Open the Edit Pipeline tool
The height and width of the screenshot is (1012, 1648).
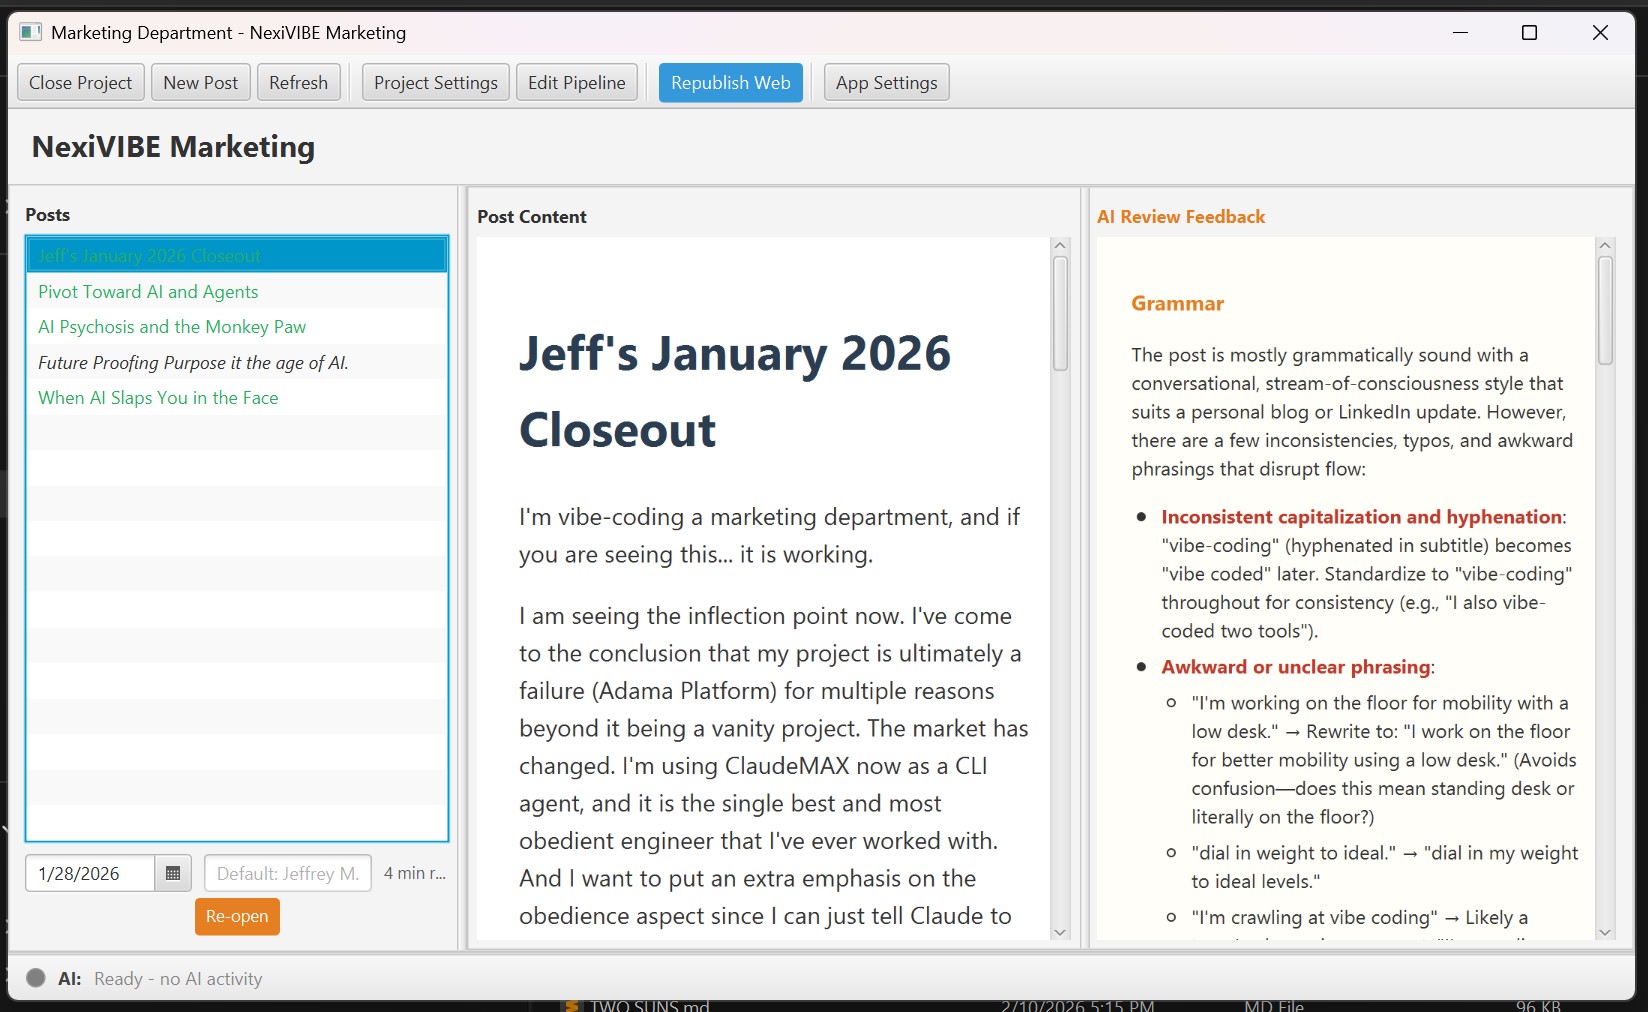(x=576, y=82)
